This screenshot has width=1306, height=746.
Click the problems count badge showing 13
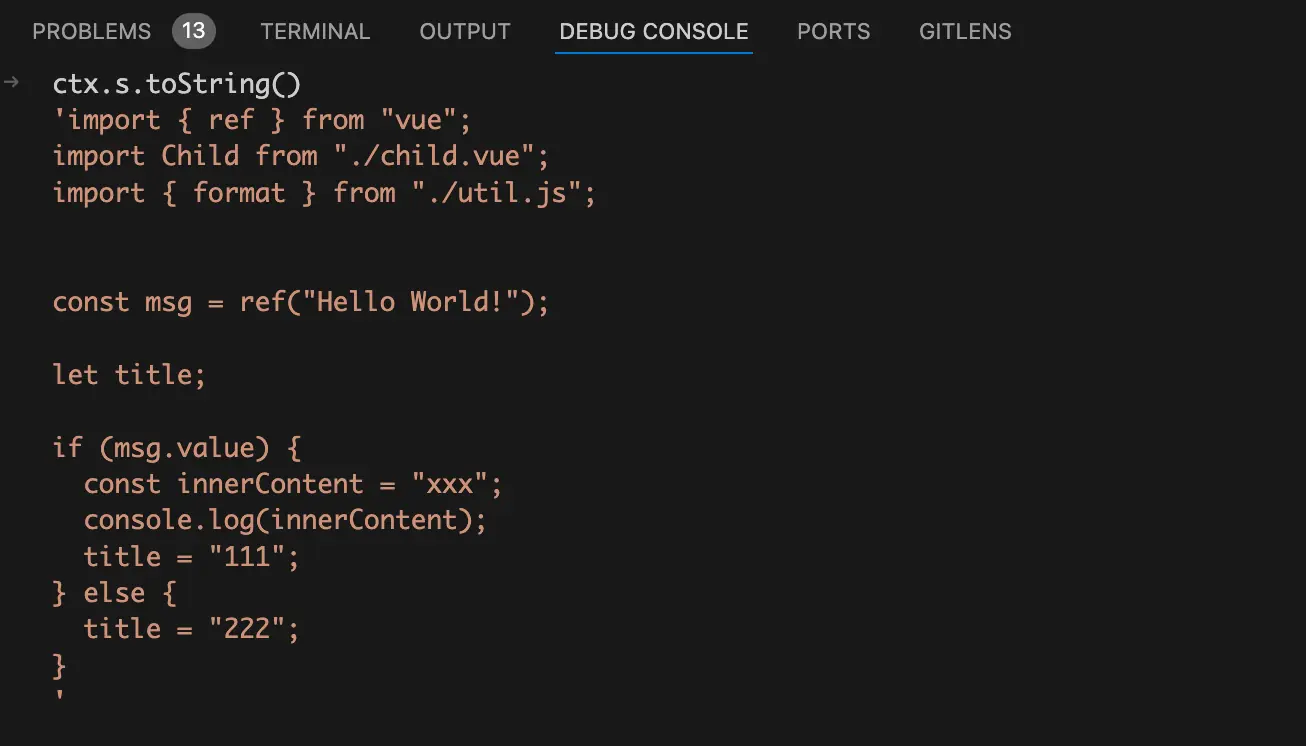[x=194, y=32]
